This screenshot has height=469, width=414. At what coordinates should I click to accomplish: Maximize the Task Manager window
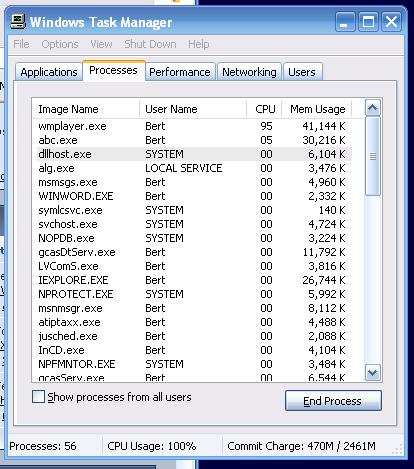click(x=368, y=22)
